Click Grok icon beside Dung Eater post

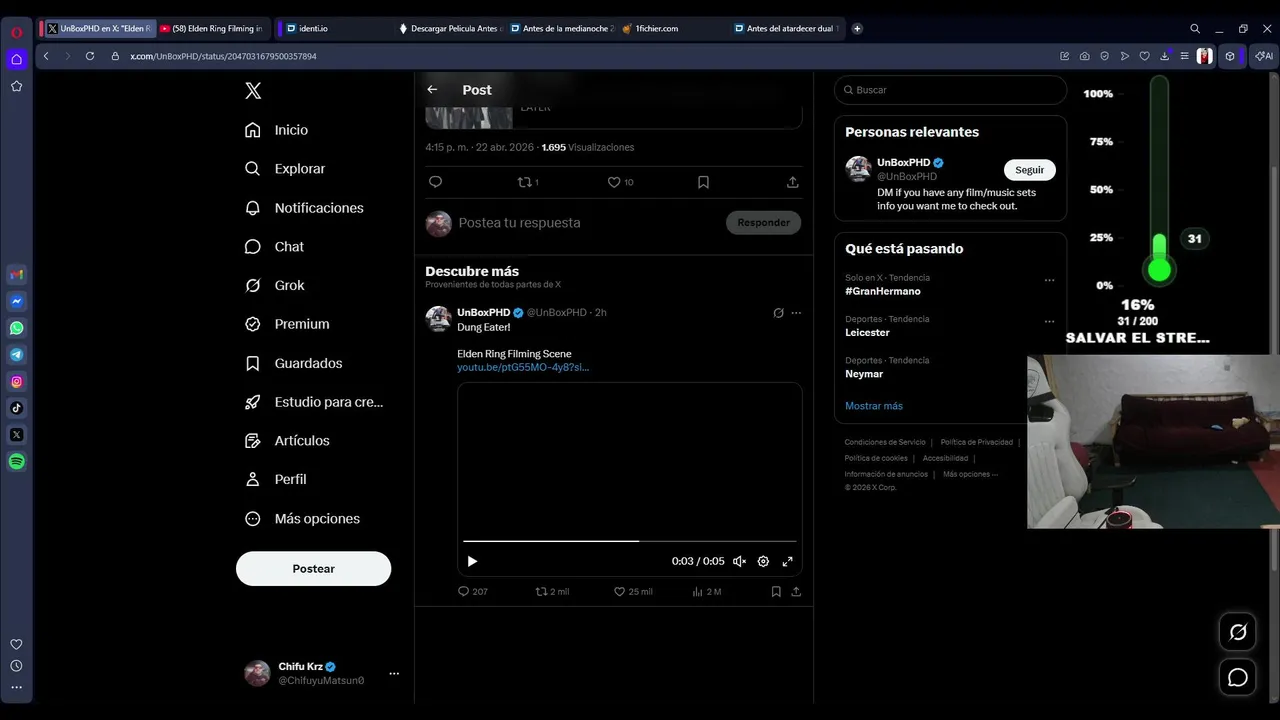tap(778, 313)
